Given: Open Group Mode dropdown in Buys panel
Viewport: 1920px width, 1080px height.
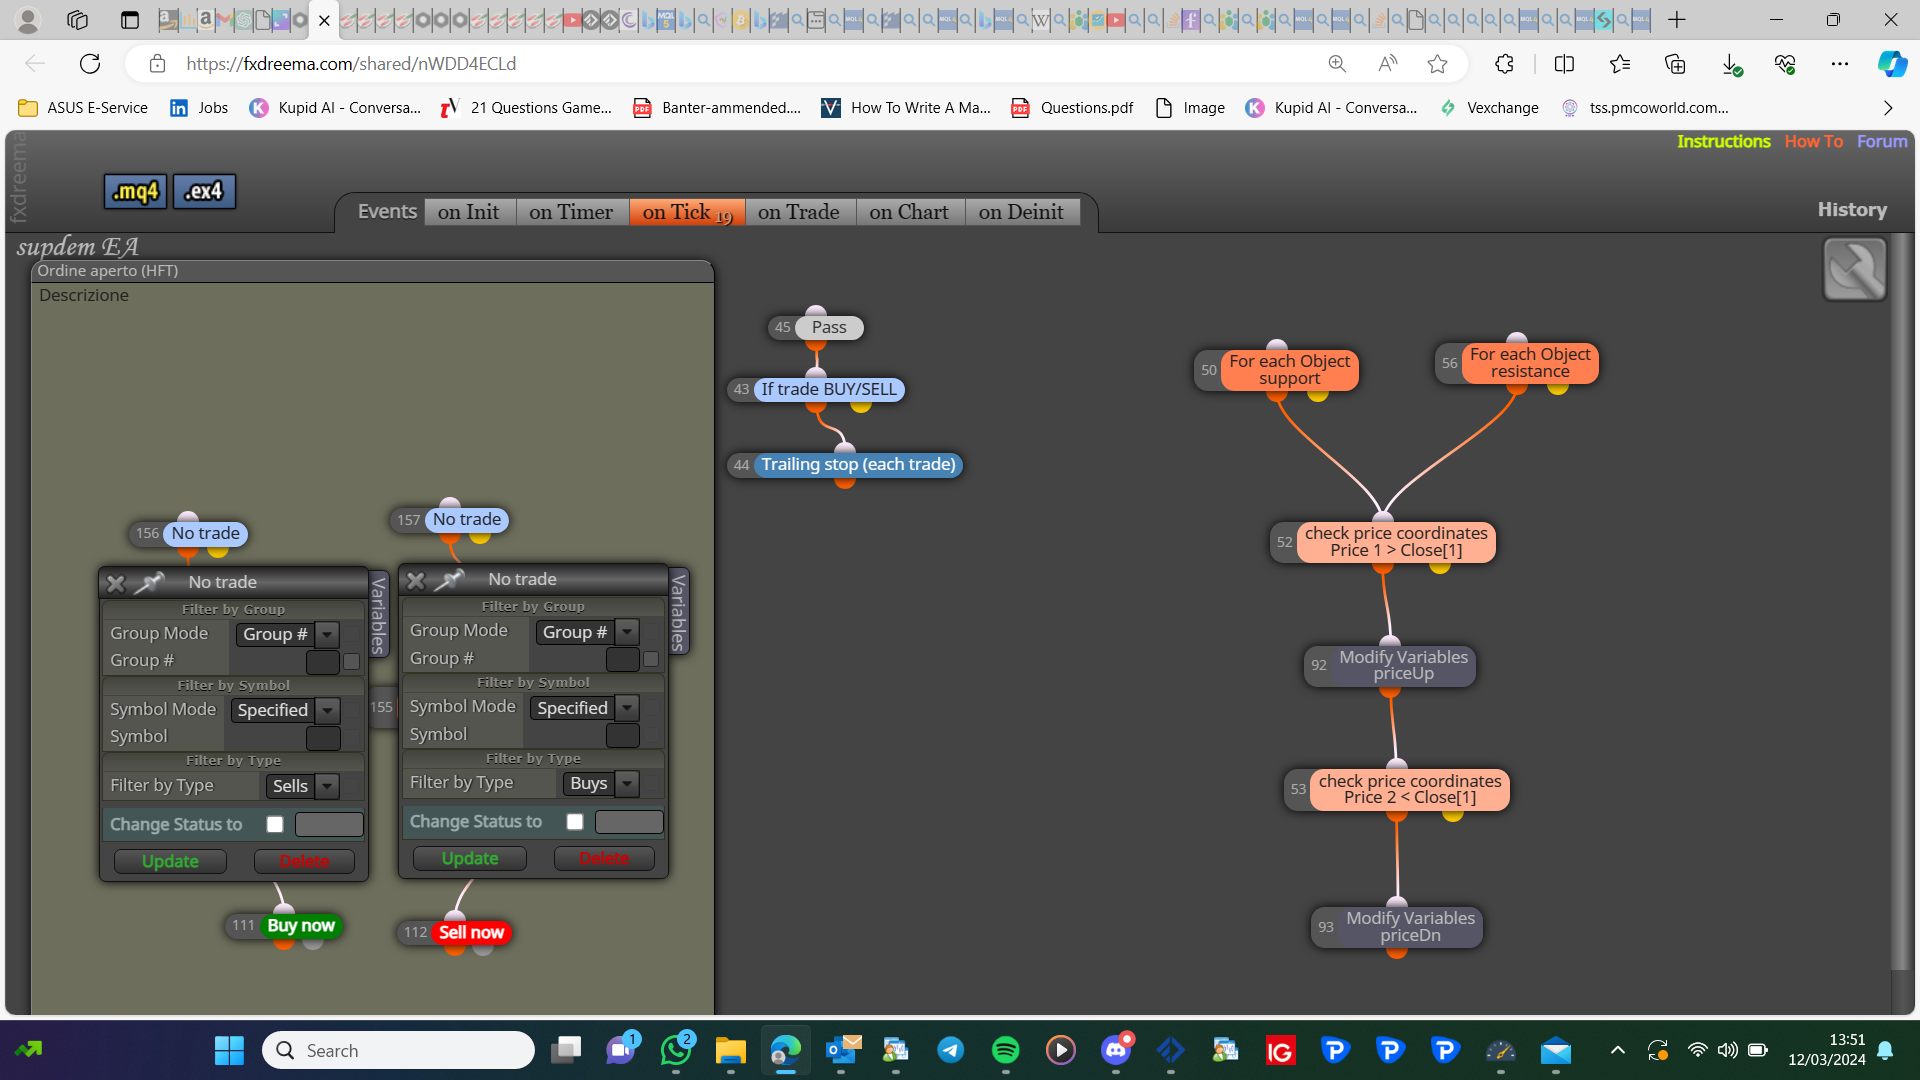Looking at the screenshot, I should pos(587,632).
